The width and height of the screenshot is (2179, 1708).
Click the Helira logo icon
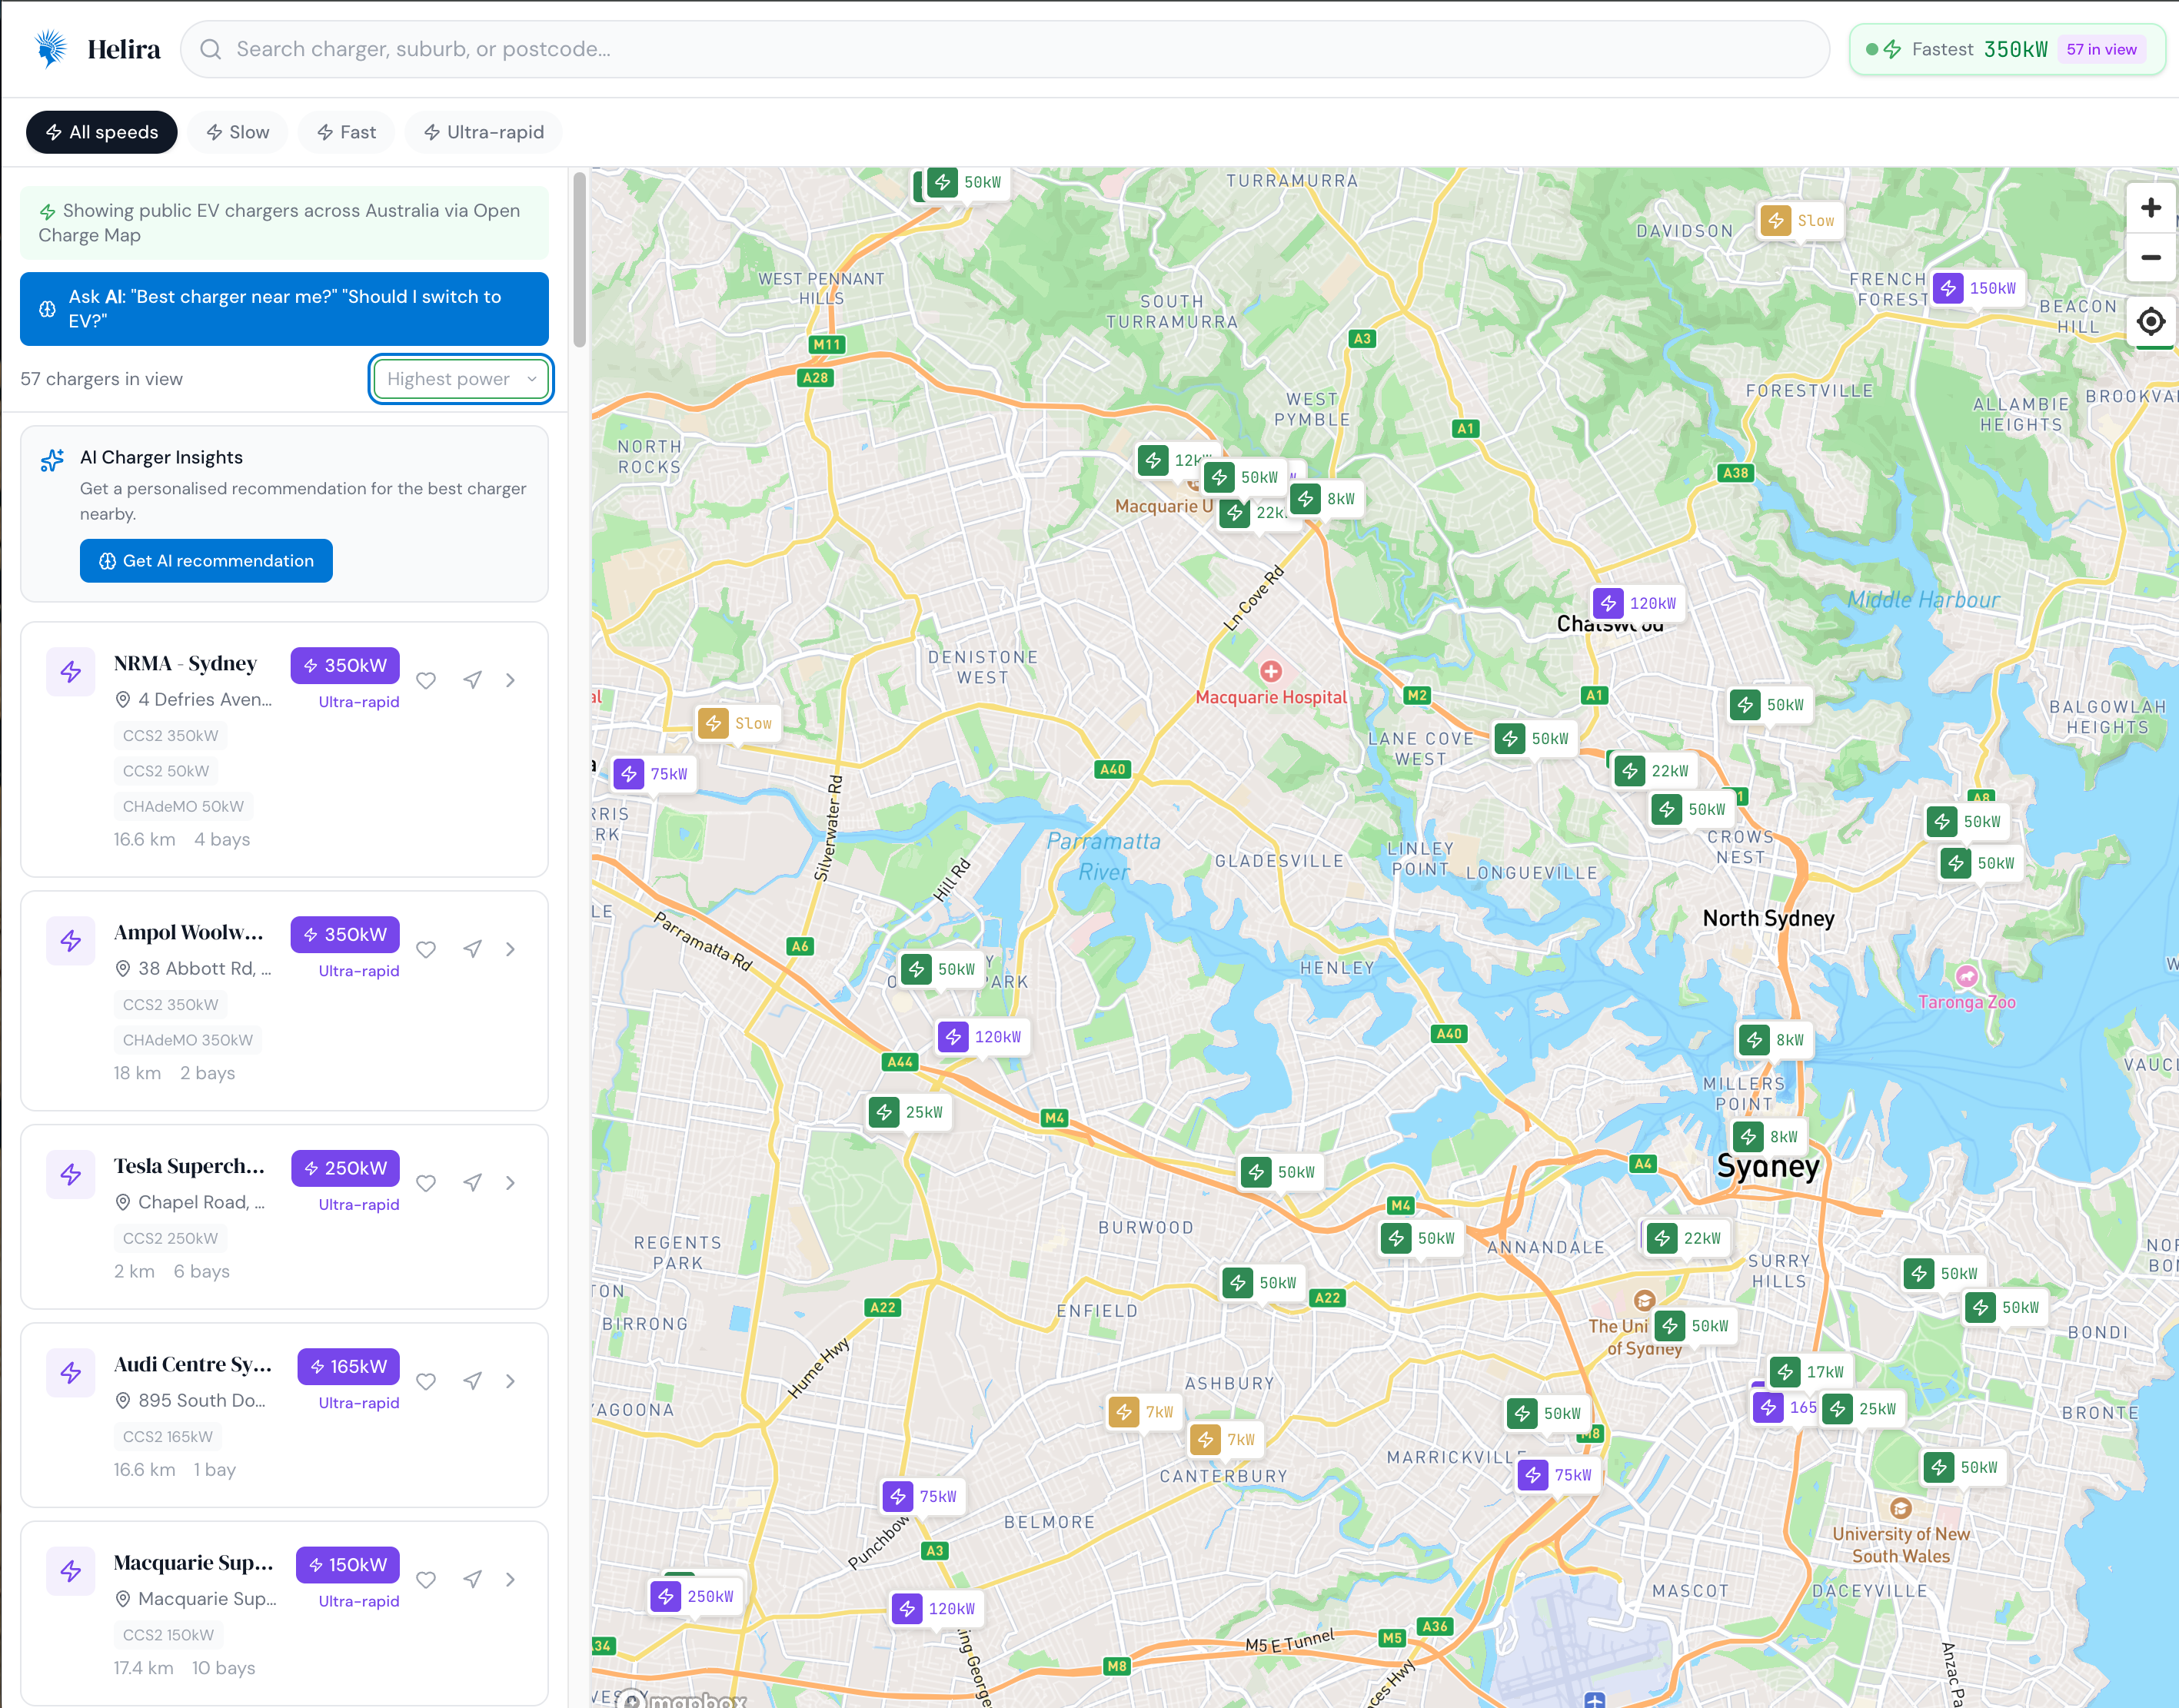pyautogui.click(x=50, y=48)
